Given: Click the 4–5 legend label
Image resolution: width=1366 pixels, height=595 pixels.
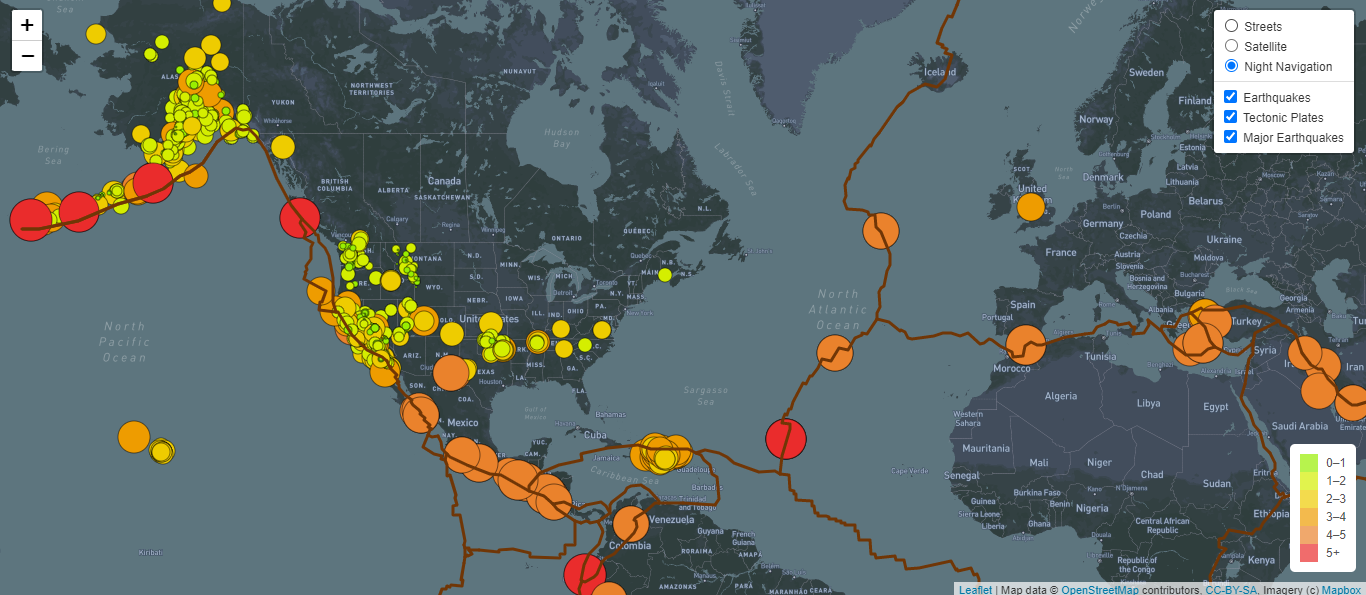Looking at the screenshot, I should (1336, 535).
